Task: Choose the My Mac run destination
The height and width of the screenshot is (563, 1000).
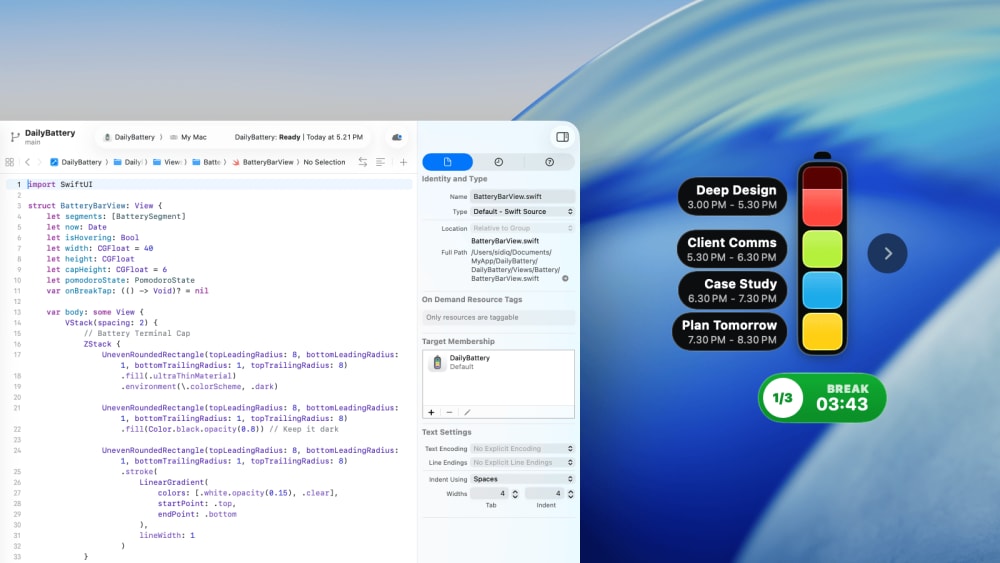Action: (x=188, y=137)
